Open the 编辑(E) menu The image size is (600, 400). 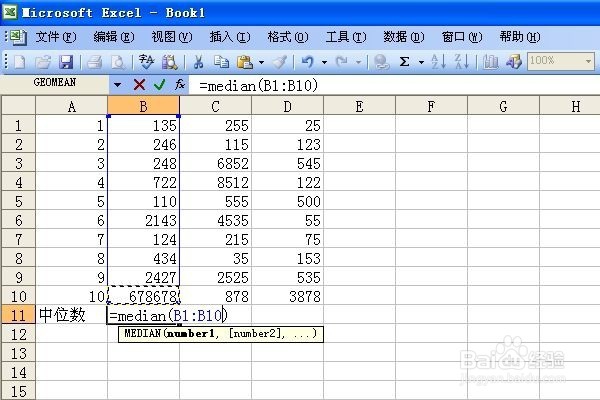coord(114,37)
